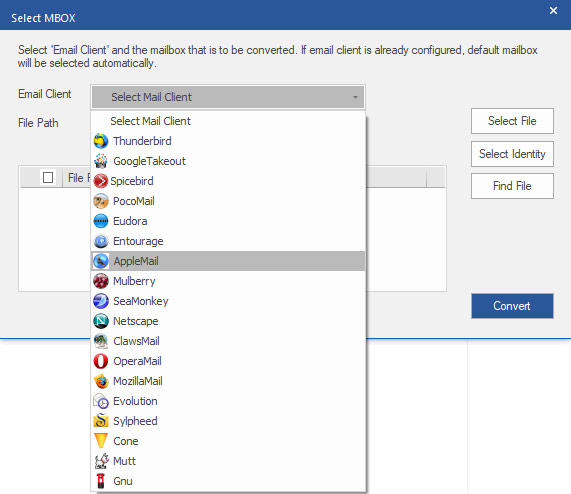Viewport: 571px width, 494px height.
Task: Choose Mulberry mail client
Action: [x=228, y=281]
